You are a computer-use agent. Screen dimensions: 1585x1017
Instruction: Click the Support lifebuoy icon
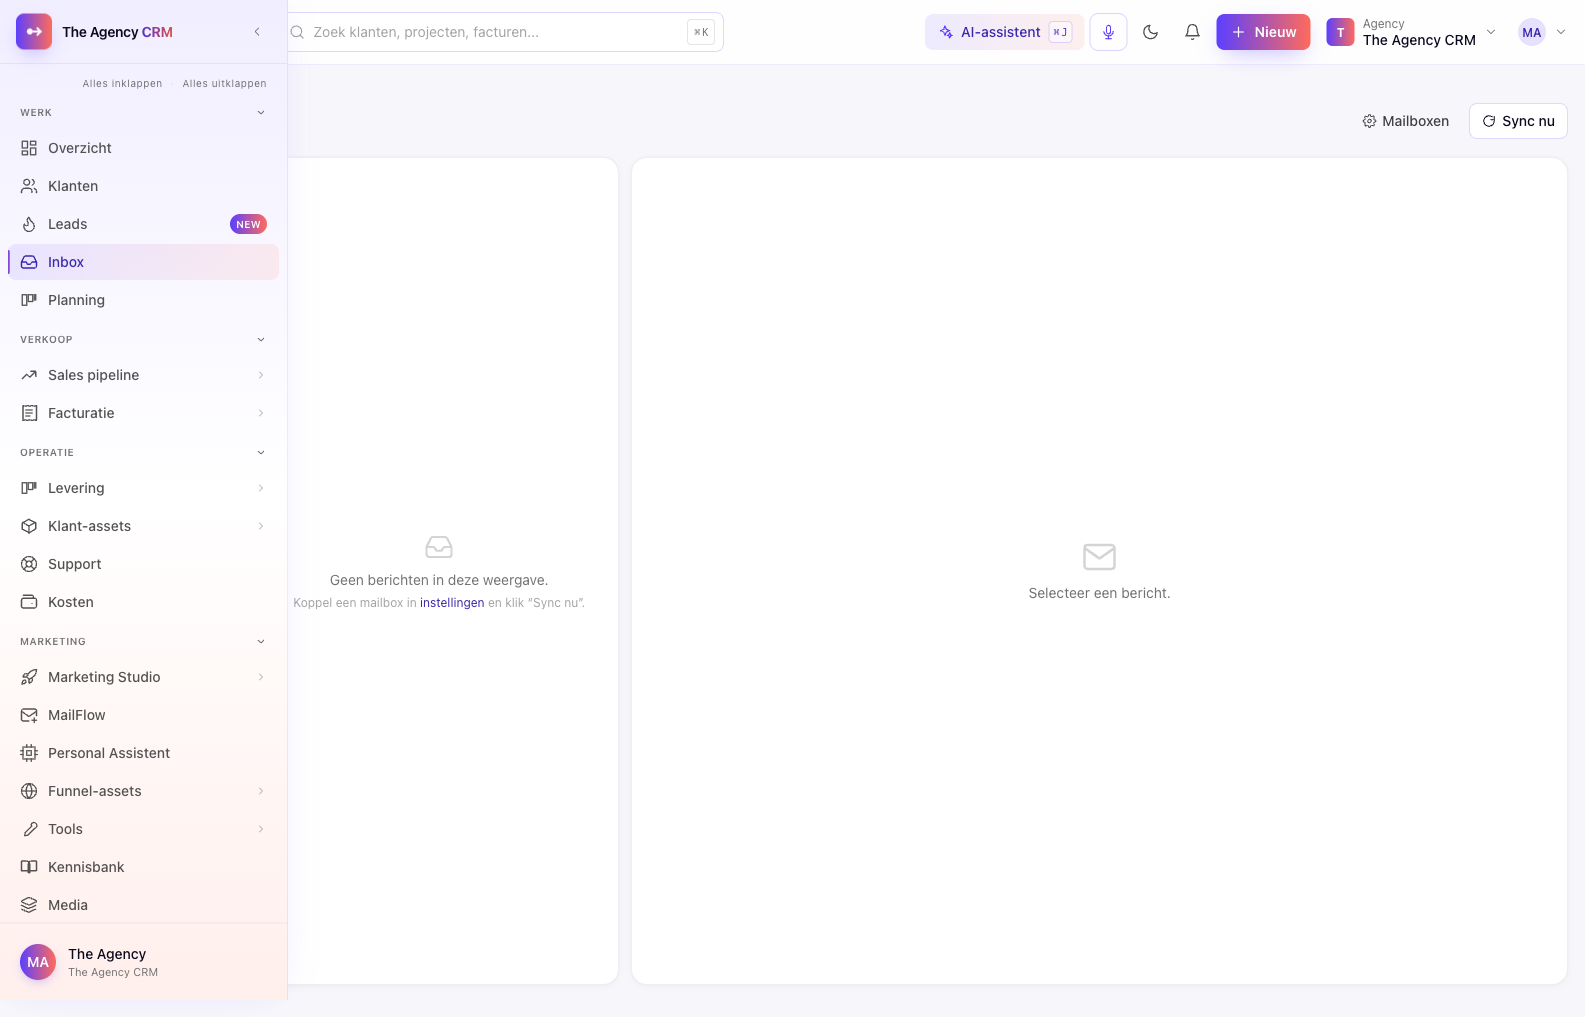29,564
